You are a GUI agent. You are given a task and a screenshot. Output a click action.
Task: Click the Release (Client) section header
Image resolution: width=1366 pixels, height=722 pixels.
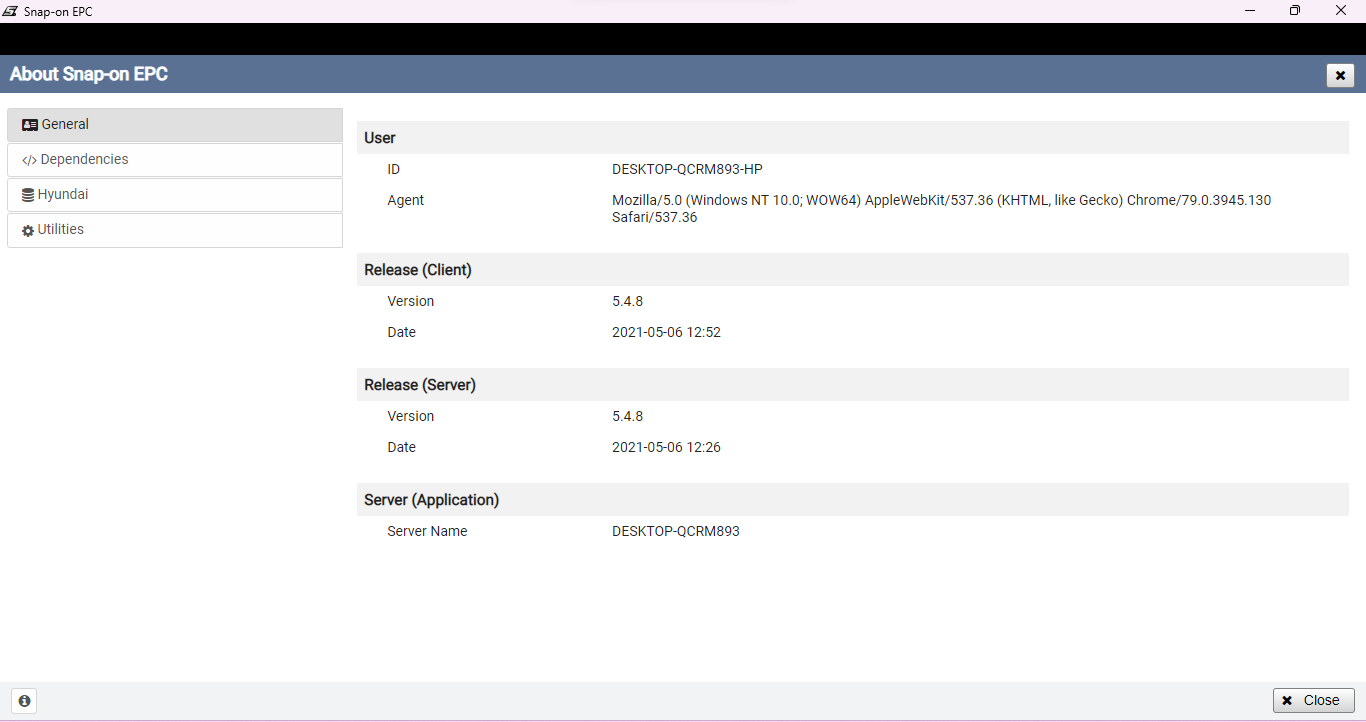[x=853, y=270]
